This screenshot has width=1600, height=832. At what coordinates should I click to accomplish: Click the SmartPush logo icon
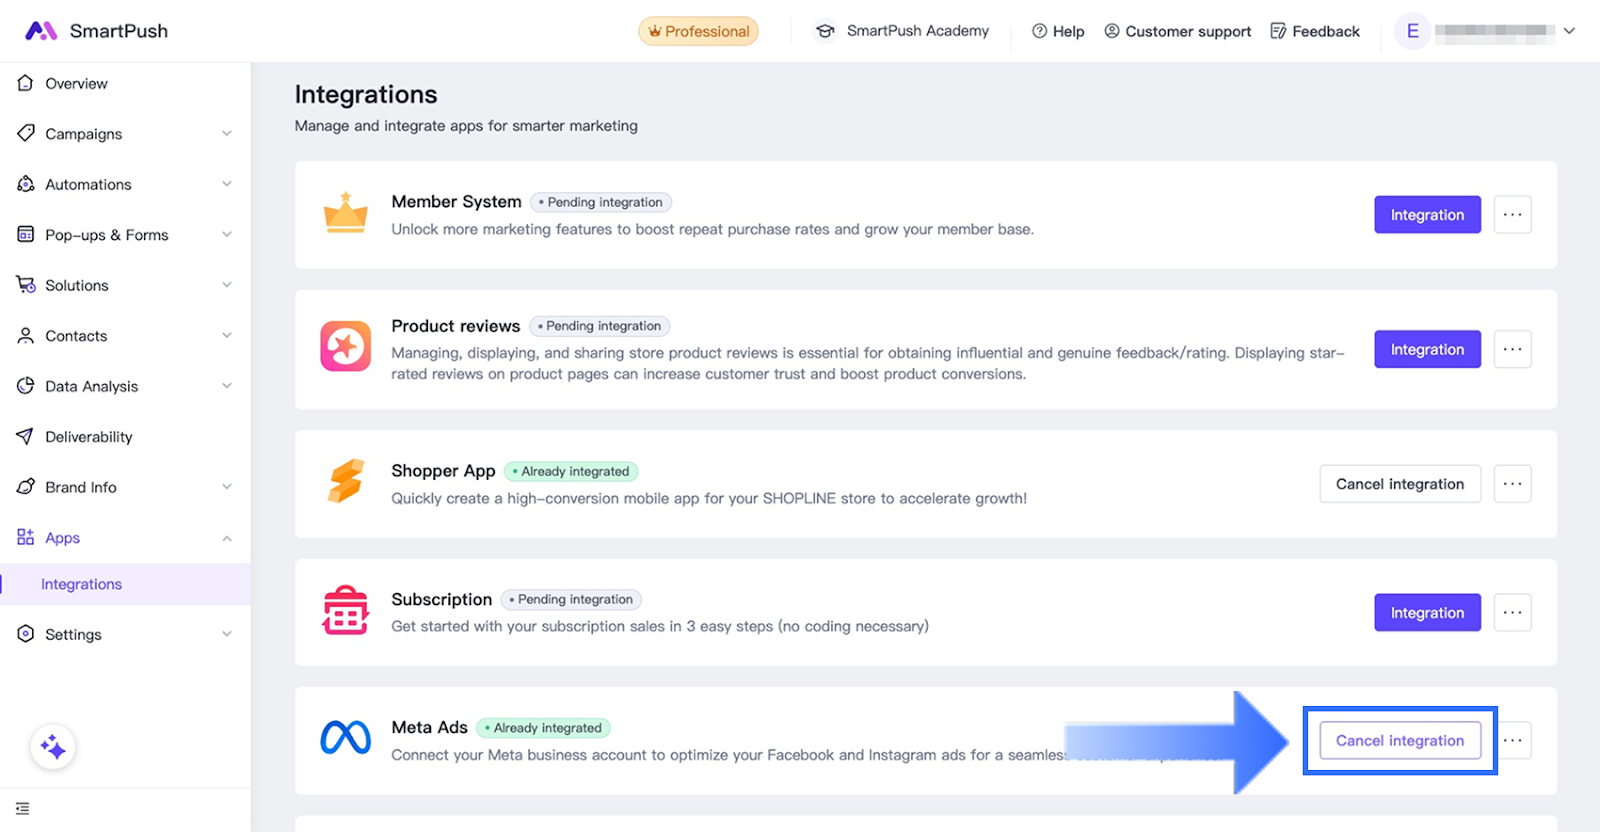pos(40,31)
